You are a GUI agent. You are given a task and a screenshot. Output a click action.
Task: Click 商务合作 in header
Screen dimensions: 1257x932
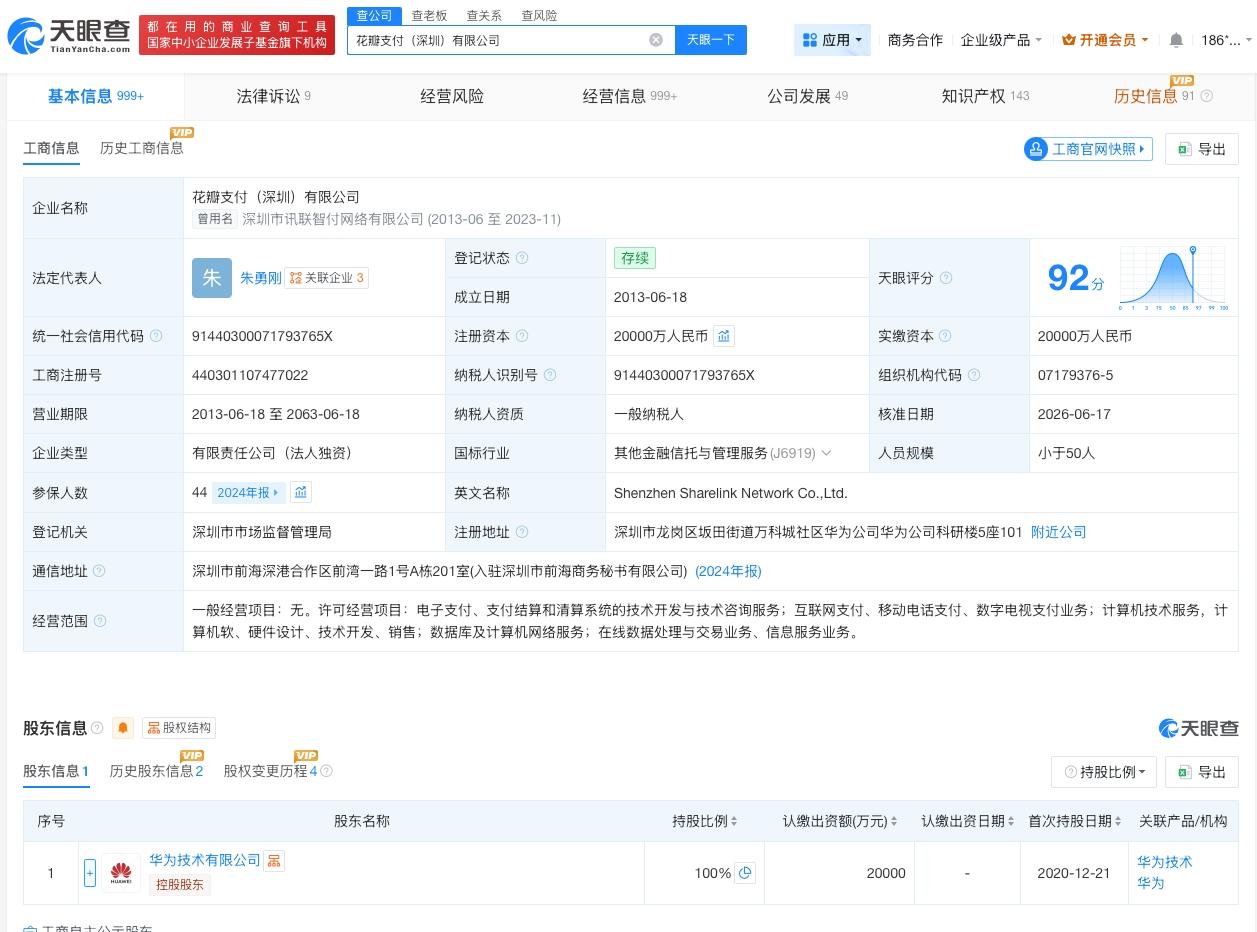click(x=915, y=40)
